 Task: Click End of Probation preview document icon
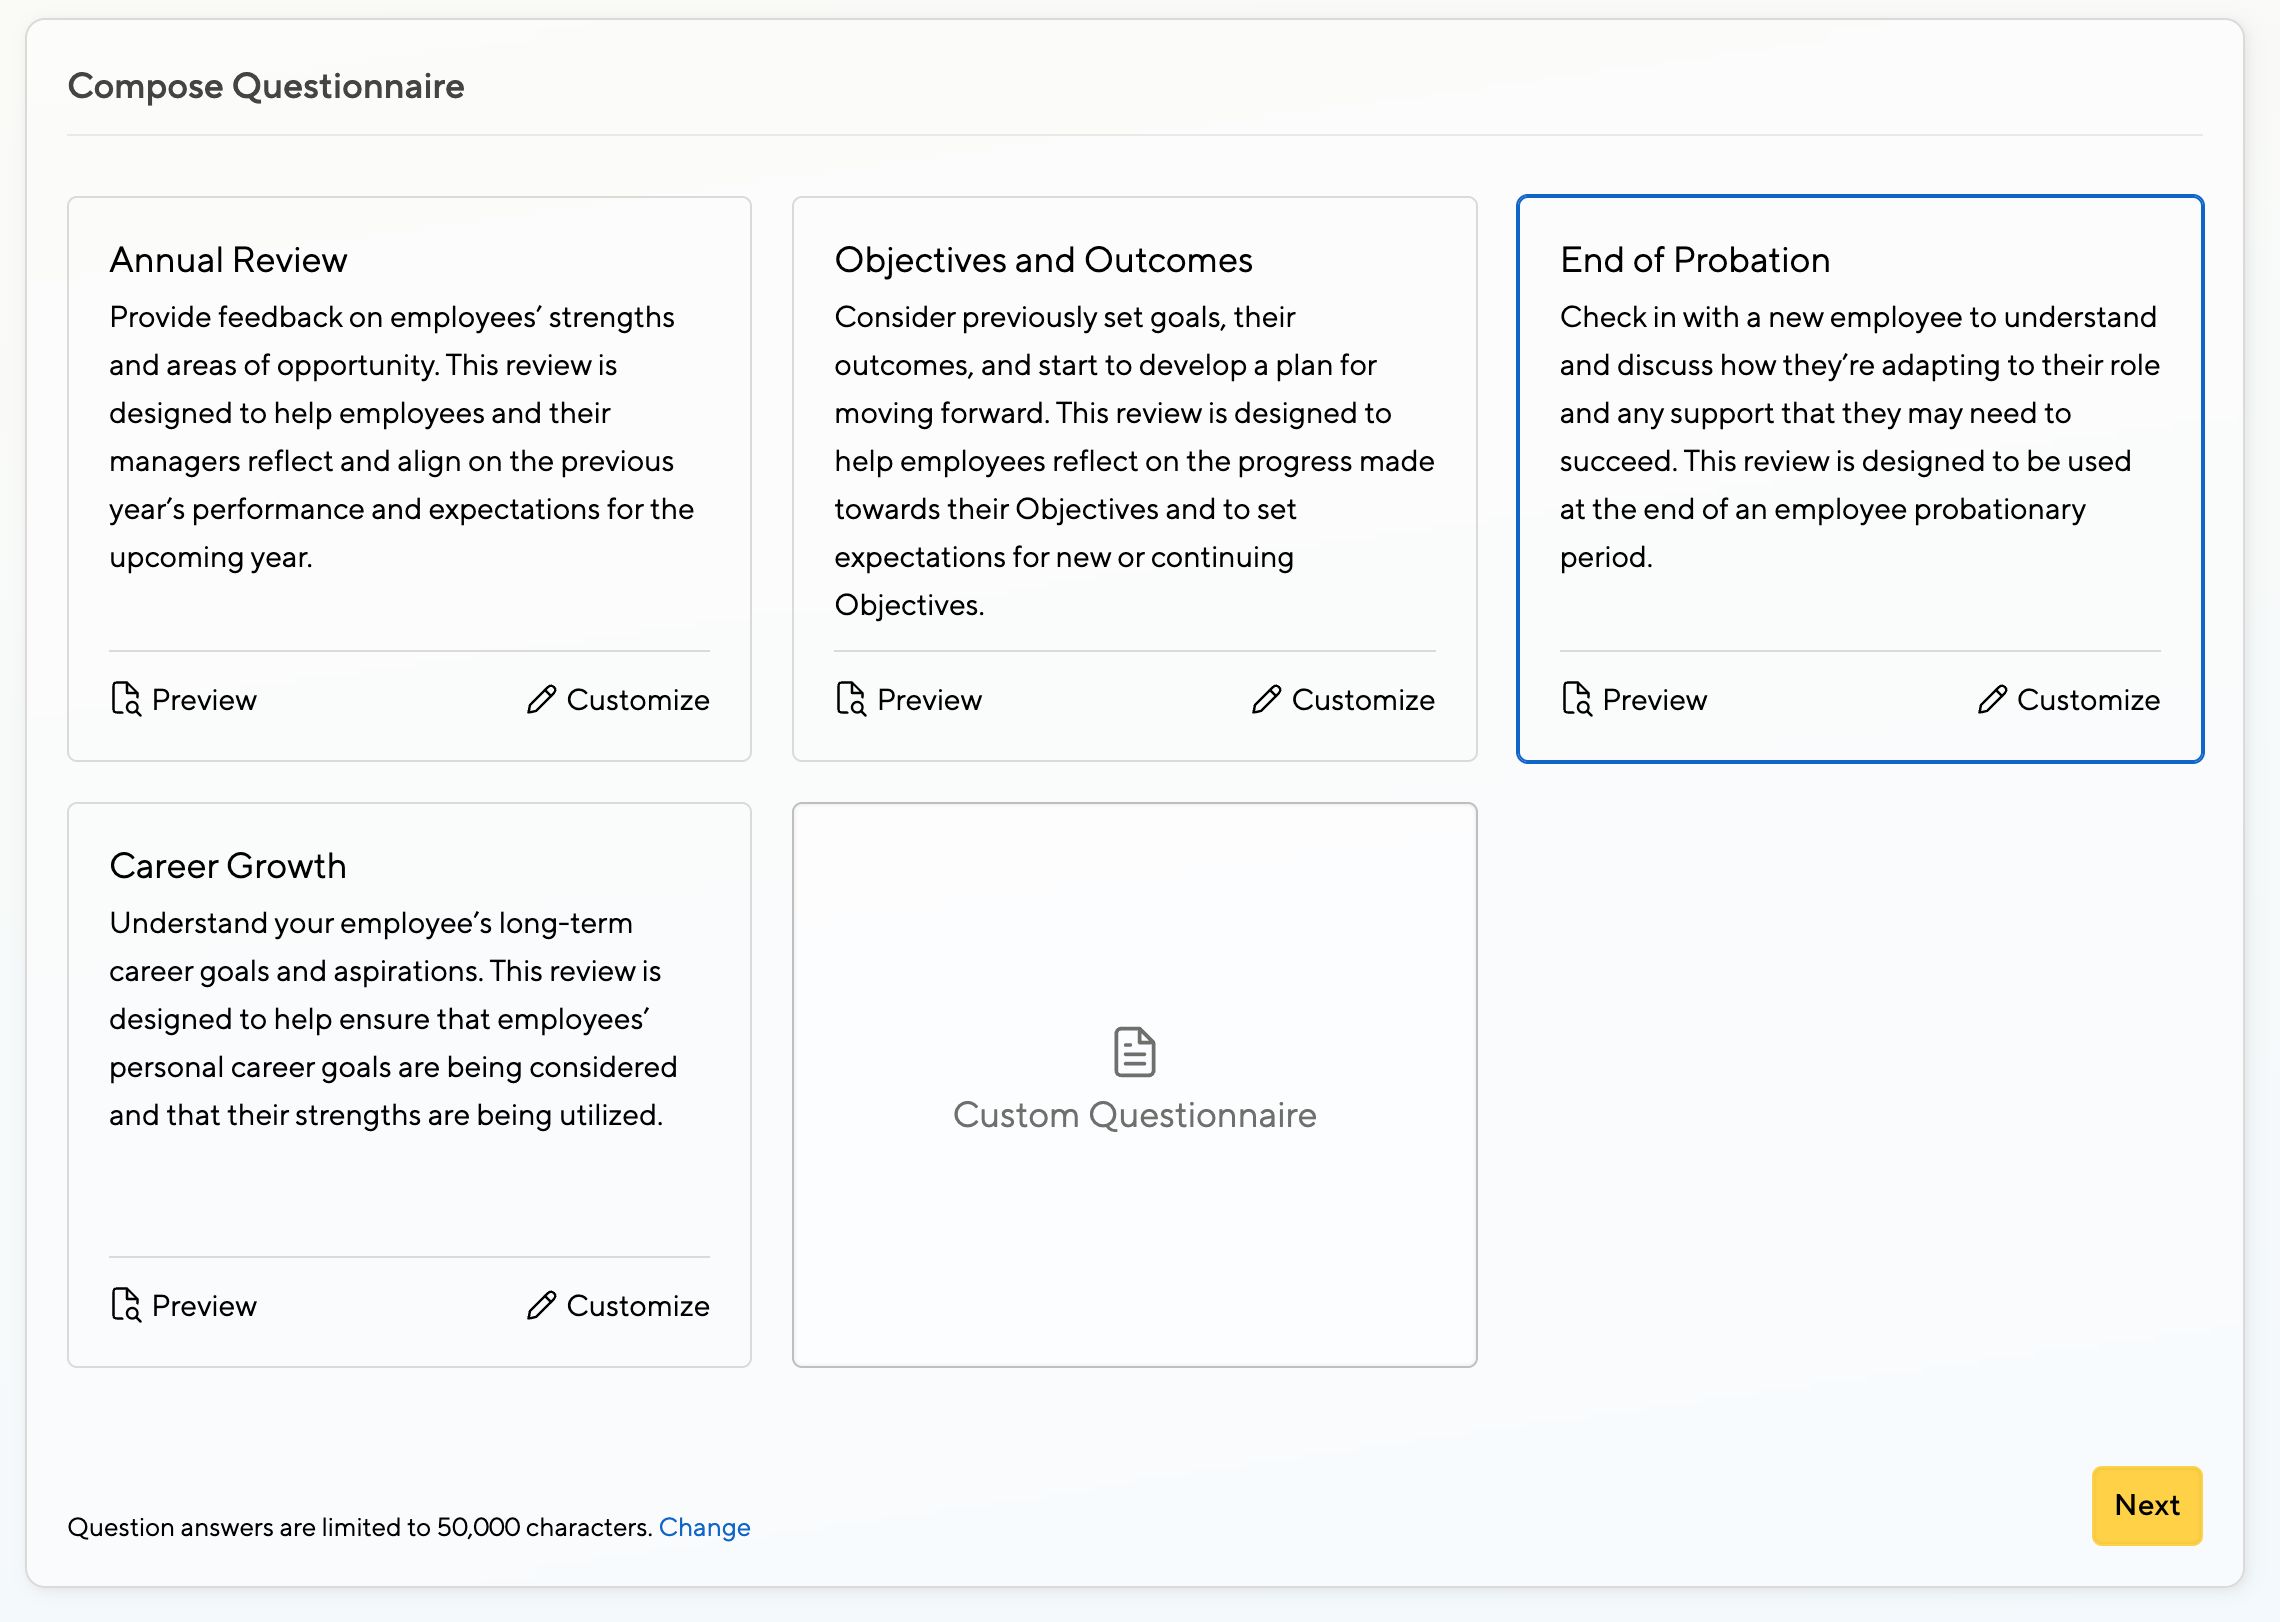[1576, 699]
